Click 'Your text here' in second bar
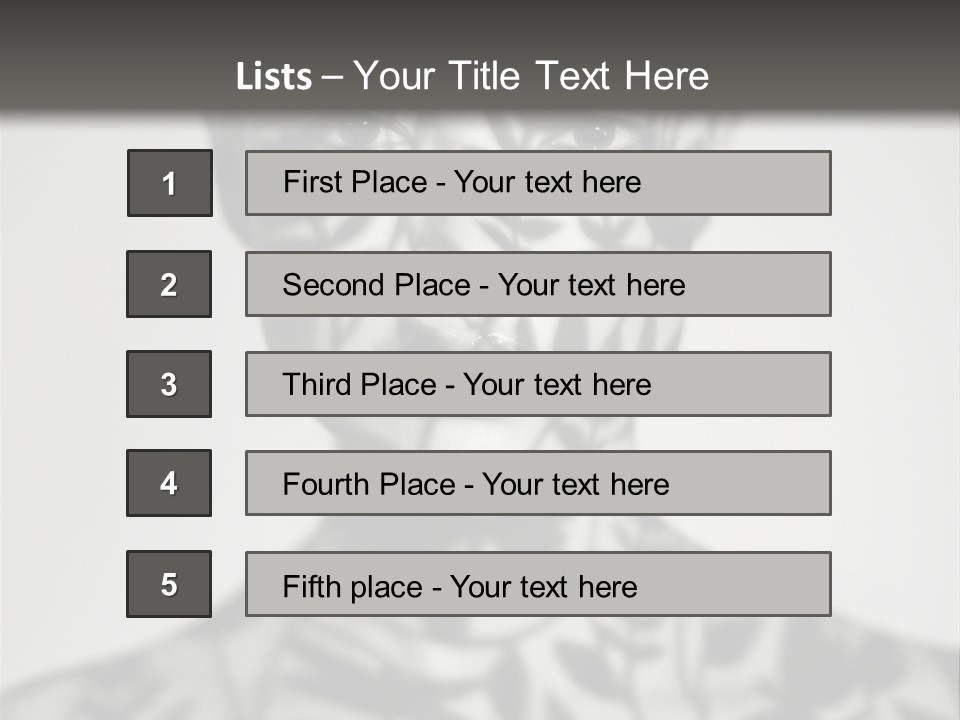 click(x=591, y=285)
